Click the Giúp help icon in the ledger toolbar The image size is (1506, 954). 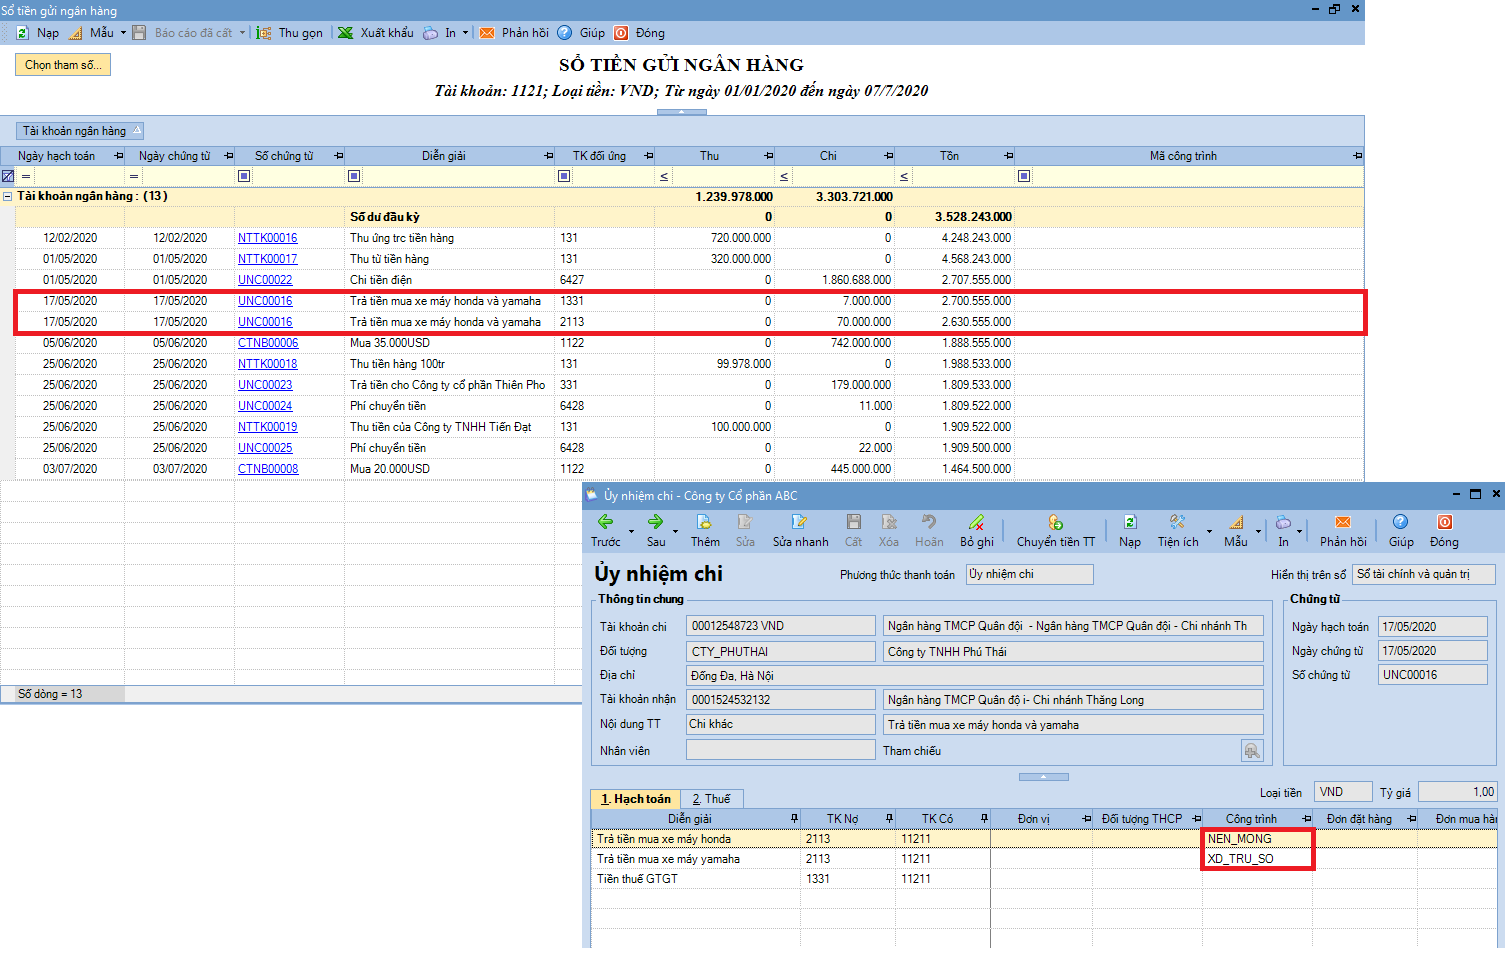tap(565, 33)
